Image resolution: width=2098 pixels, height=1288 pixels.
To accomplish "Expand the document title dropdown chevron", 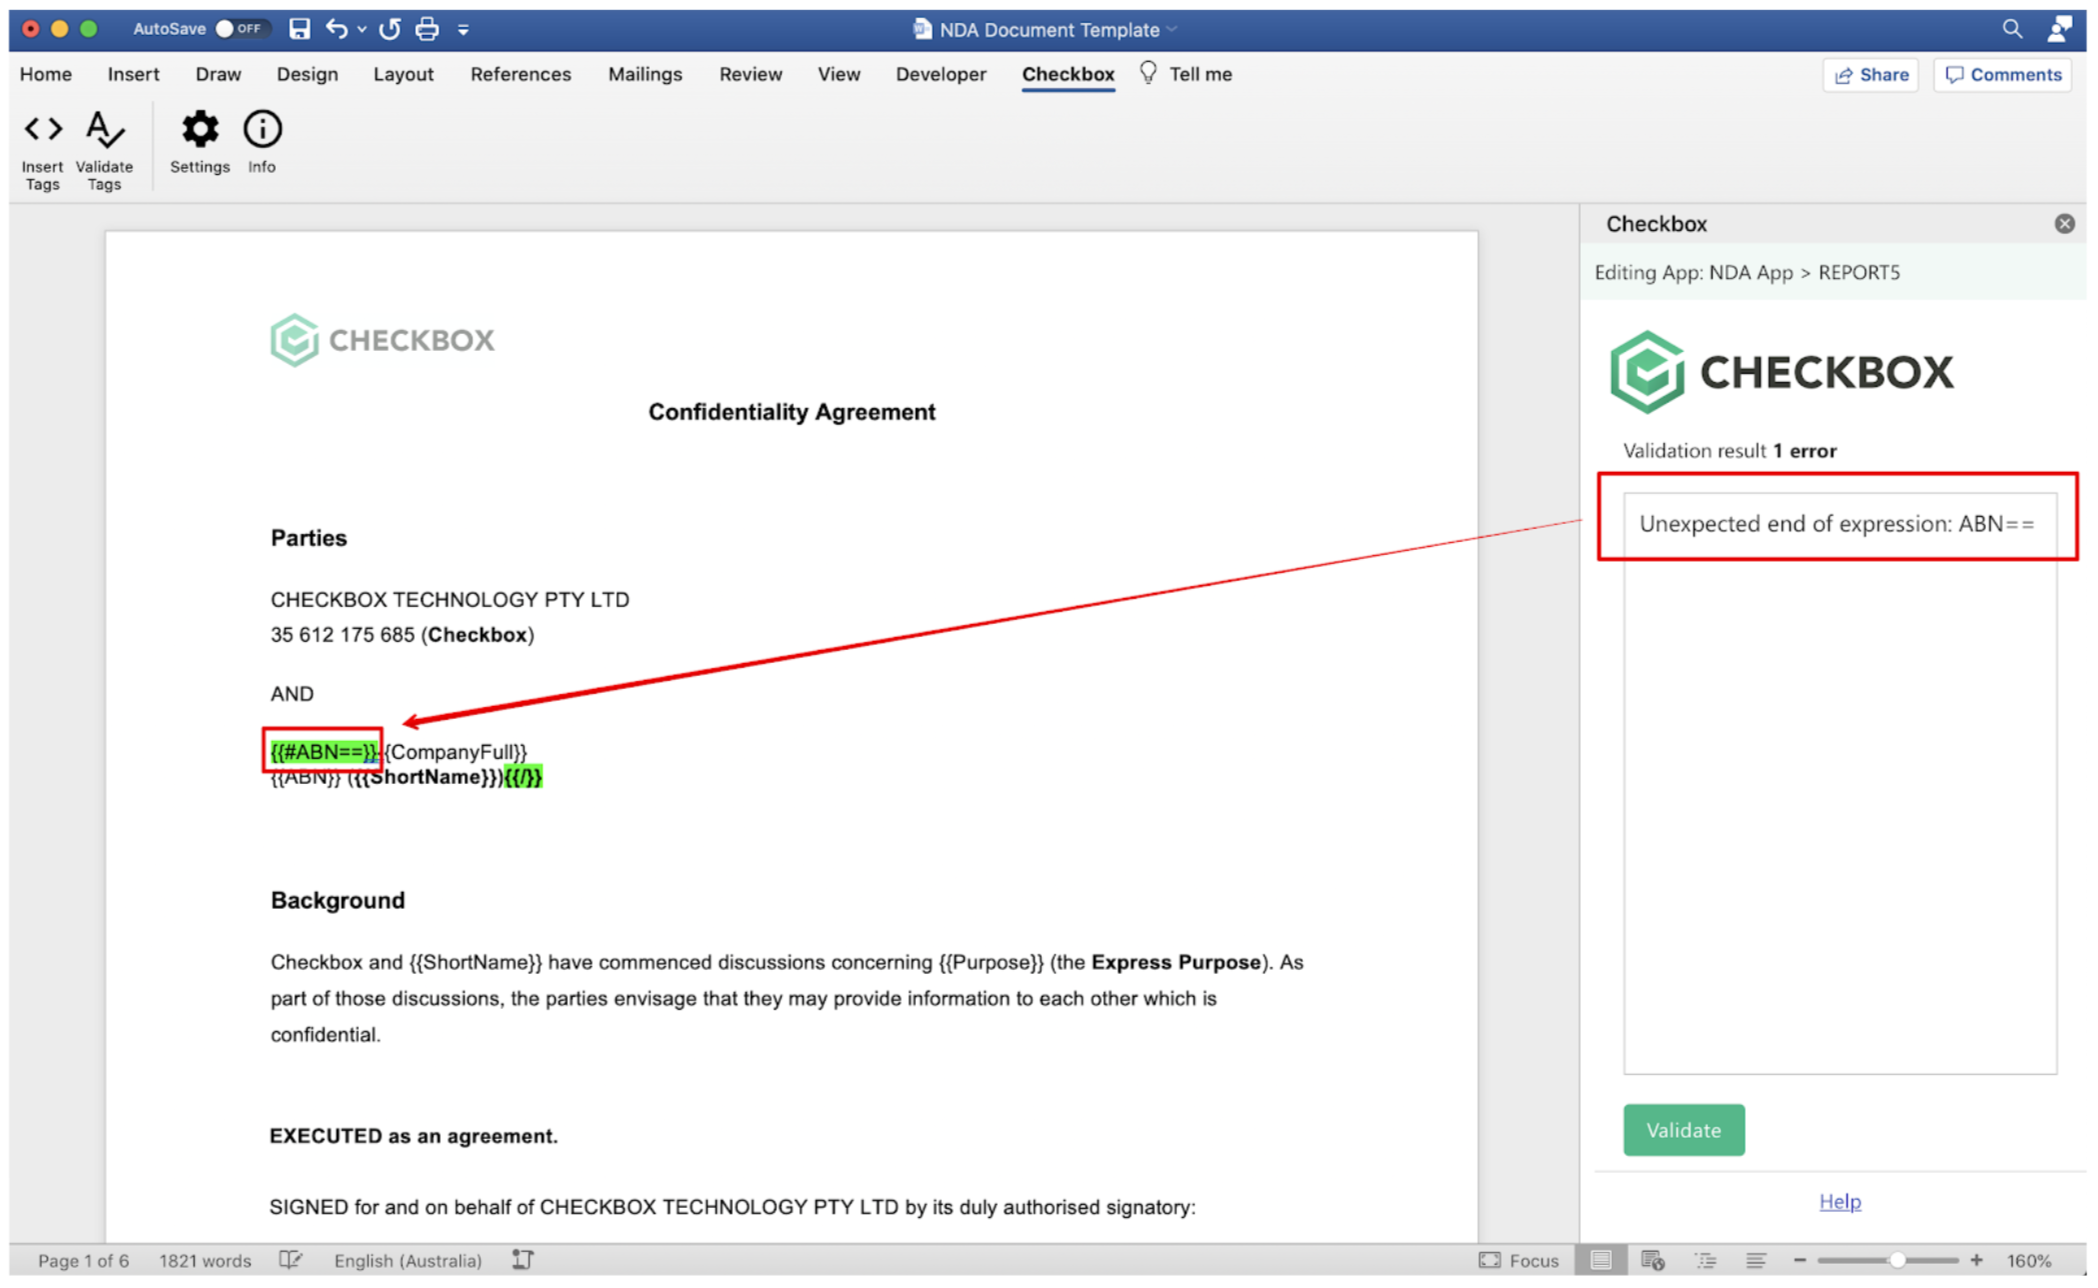I will [x=1171, y=29].
